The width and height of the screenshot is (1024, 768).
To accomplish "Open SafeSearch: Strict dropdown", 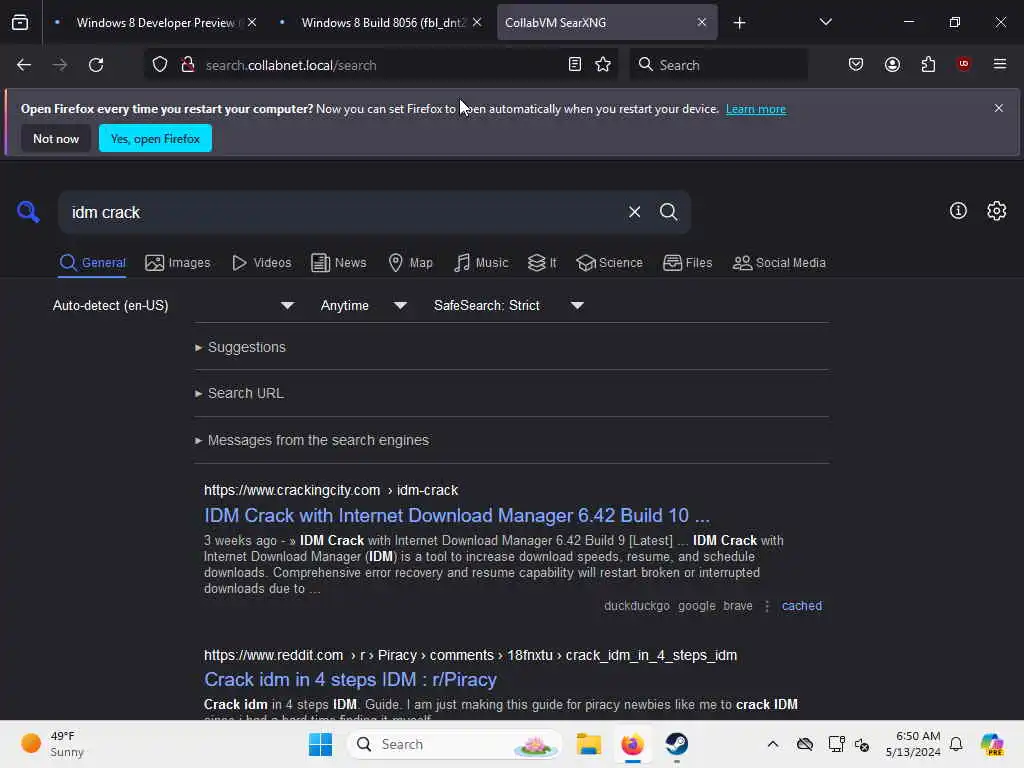I will (x=508, y=306).
